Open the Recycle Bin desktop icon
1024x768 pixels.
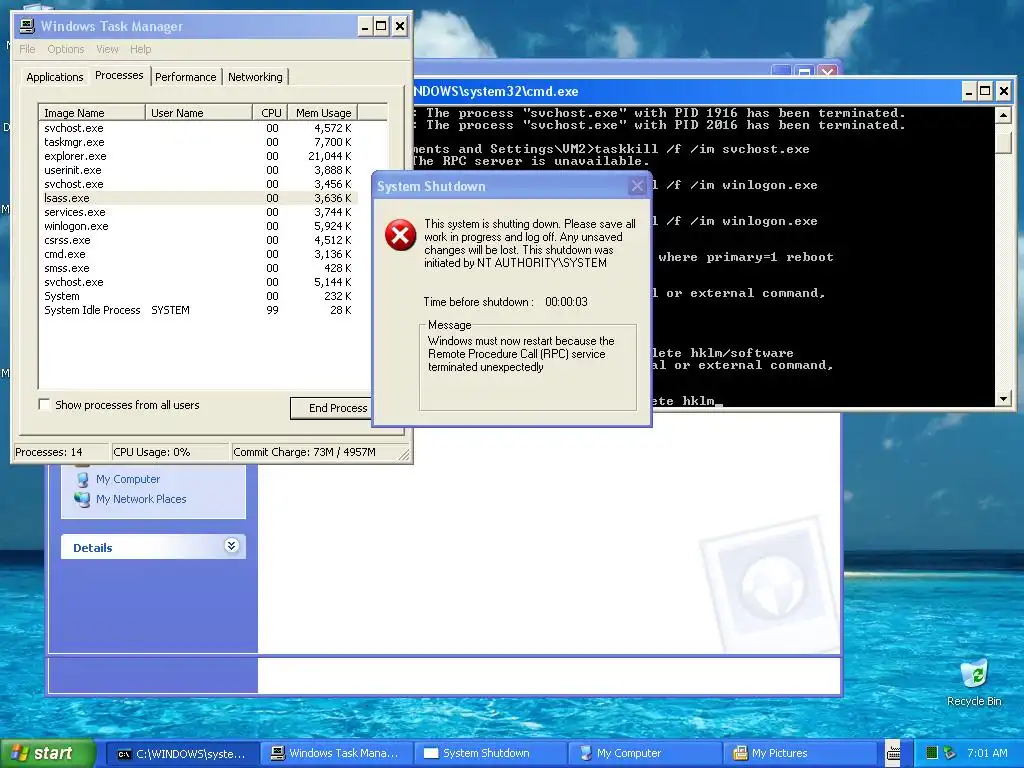[x=974, y=683]
